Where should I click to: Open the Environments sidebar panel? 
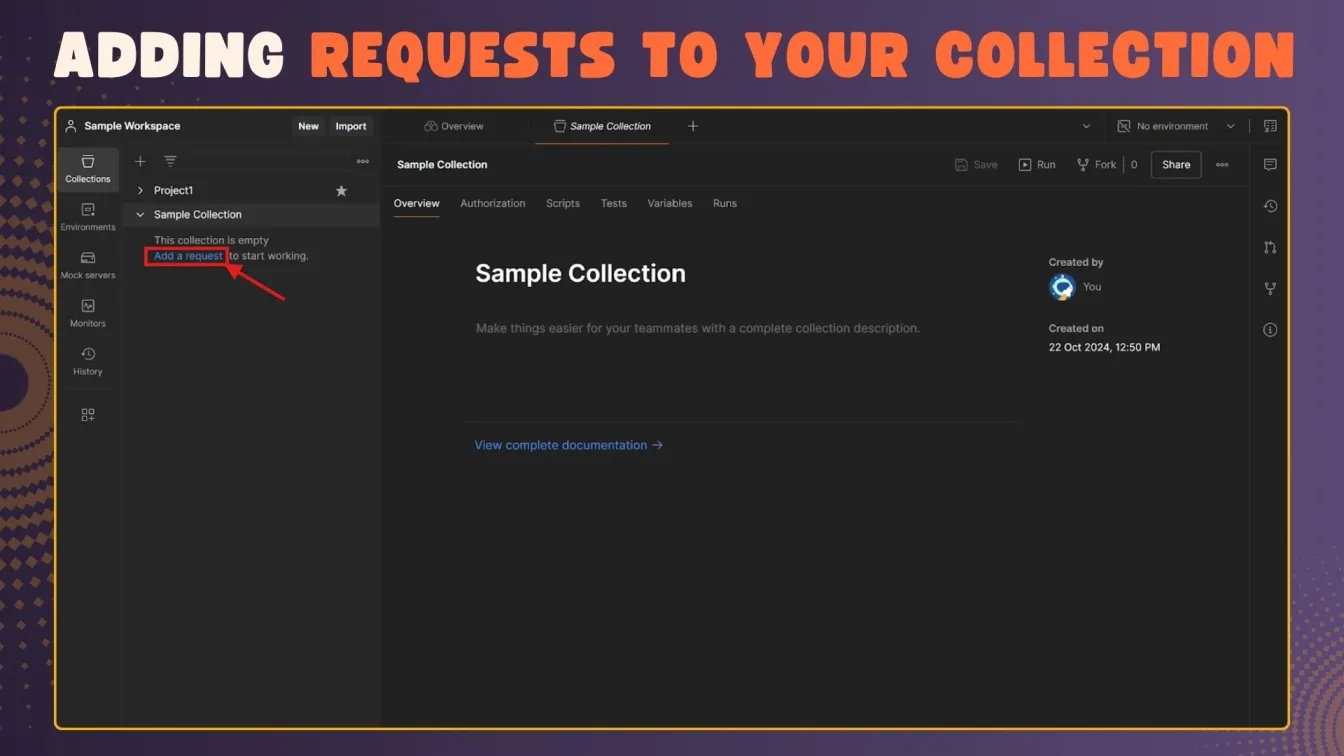coord(88,217)
